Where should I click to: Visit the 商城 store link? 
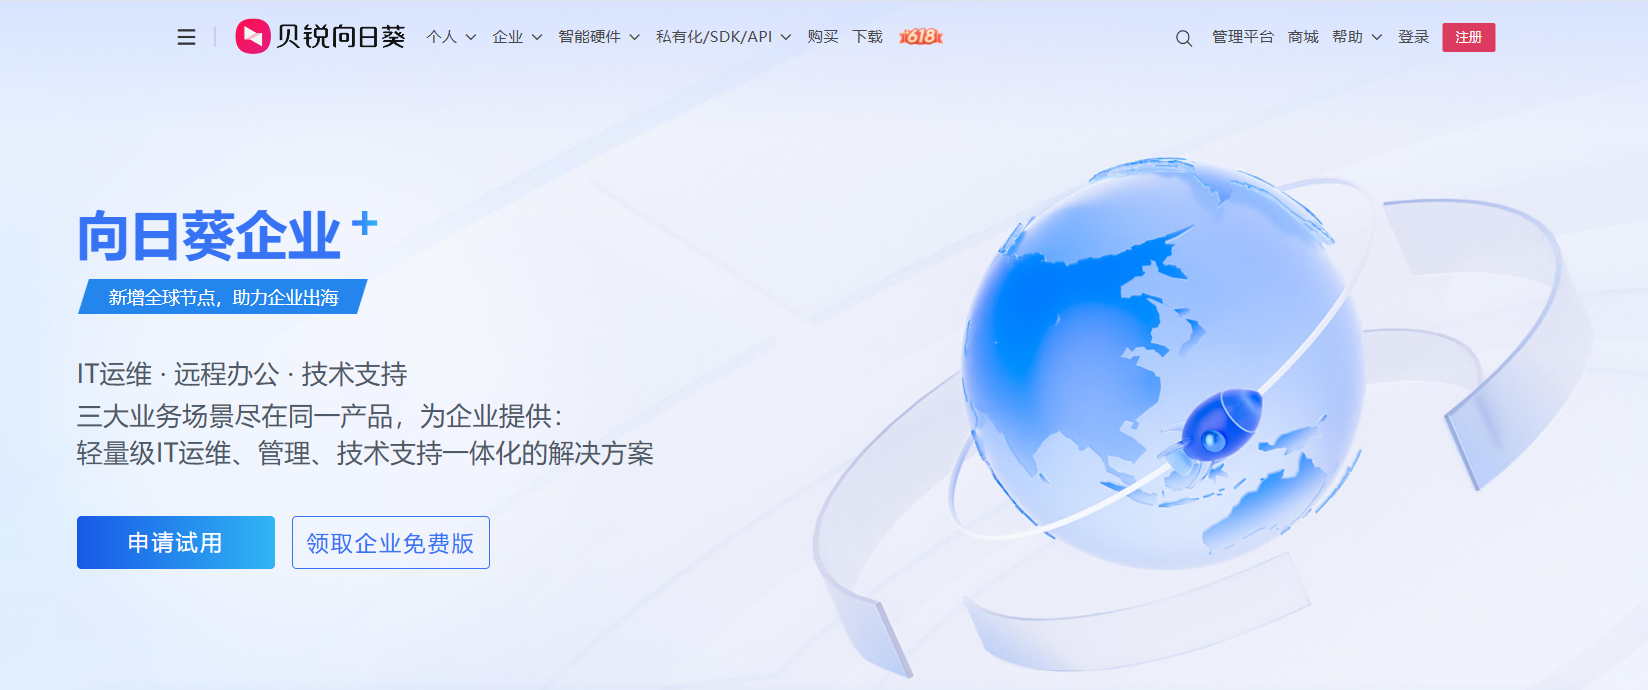[1303, 37]
